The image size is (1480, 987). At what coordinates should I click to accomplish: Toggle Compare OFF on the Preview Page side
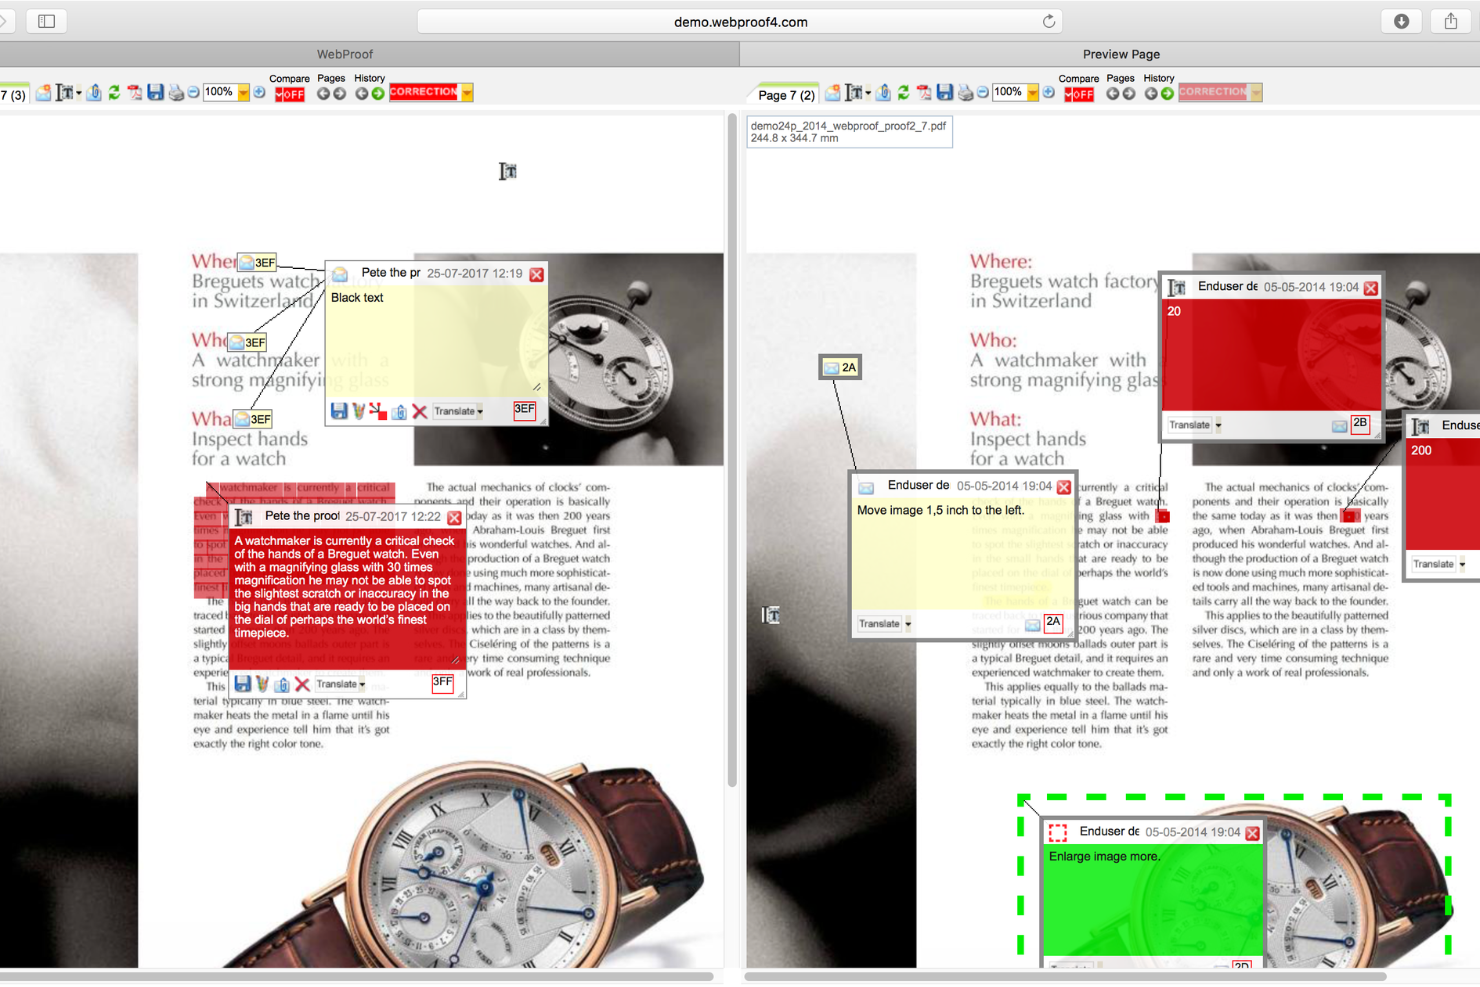[x=1079, y=92]
